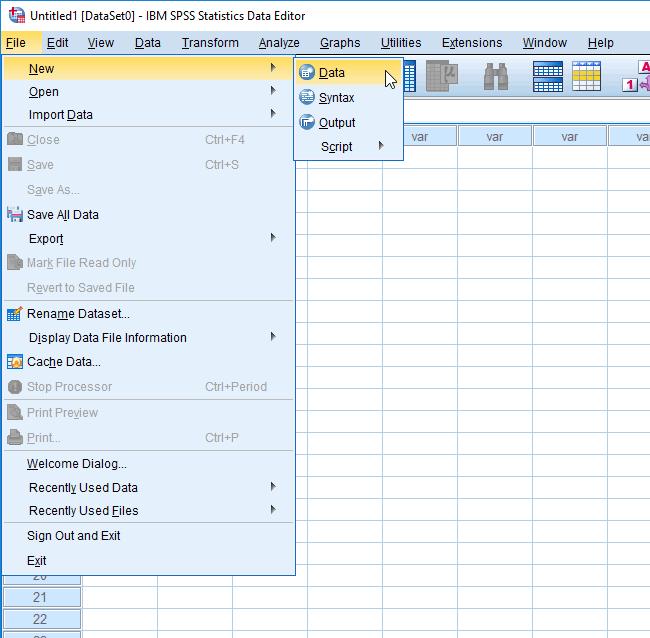The width and height of the screenshot is (650, 638).
Task: Click the Save All Data disk icon
Action: coord(15,214)
